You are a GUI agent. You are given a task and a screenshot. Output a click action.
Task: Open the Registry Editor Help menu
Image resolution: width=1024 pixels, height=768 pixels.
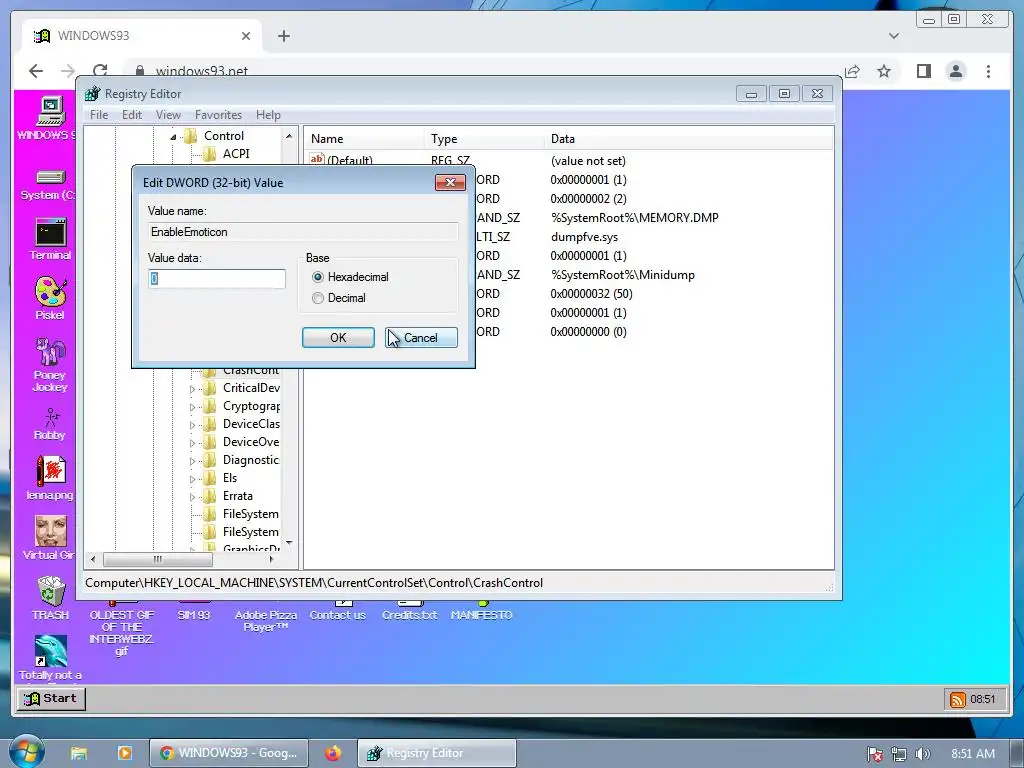[268, 115]
